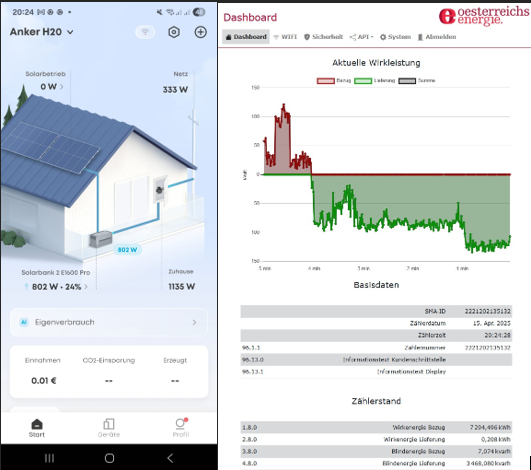531x470 pixels.
Task: Tap the electric meter on house wall
Action: click(160, 190)
